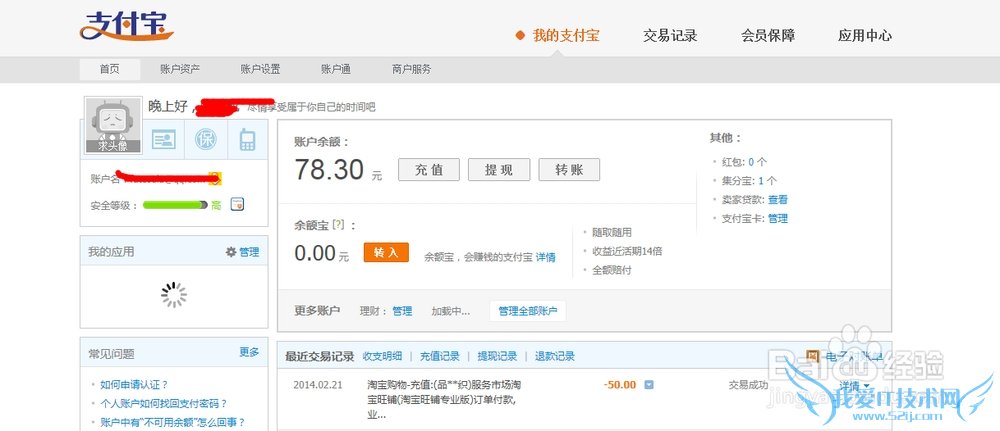Viewport: 1000px width, 431px height.
Task: Open the 余额宝 详情 link
Action: click(x=545, y=257)
